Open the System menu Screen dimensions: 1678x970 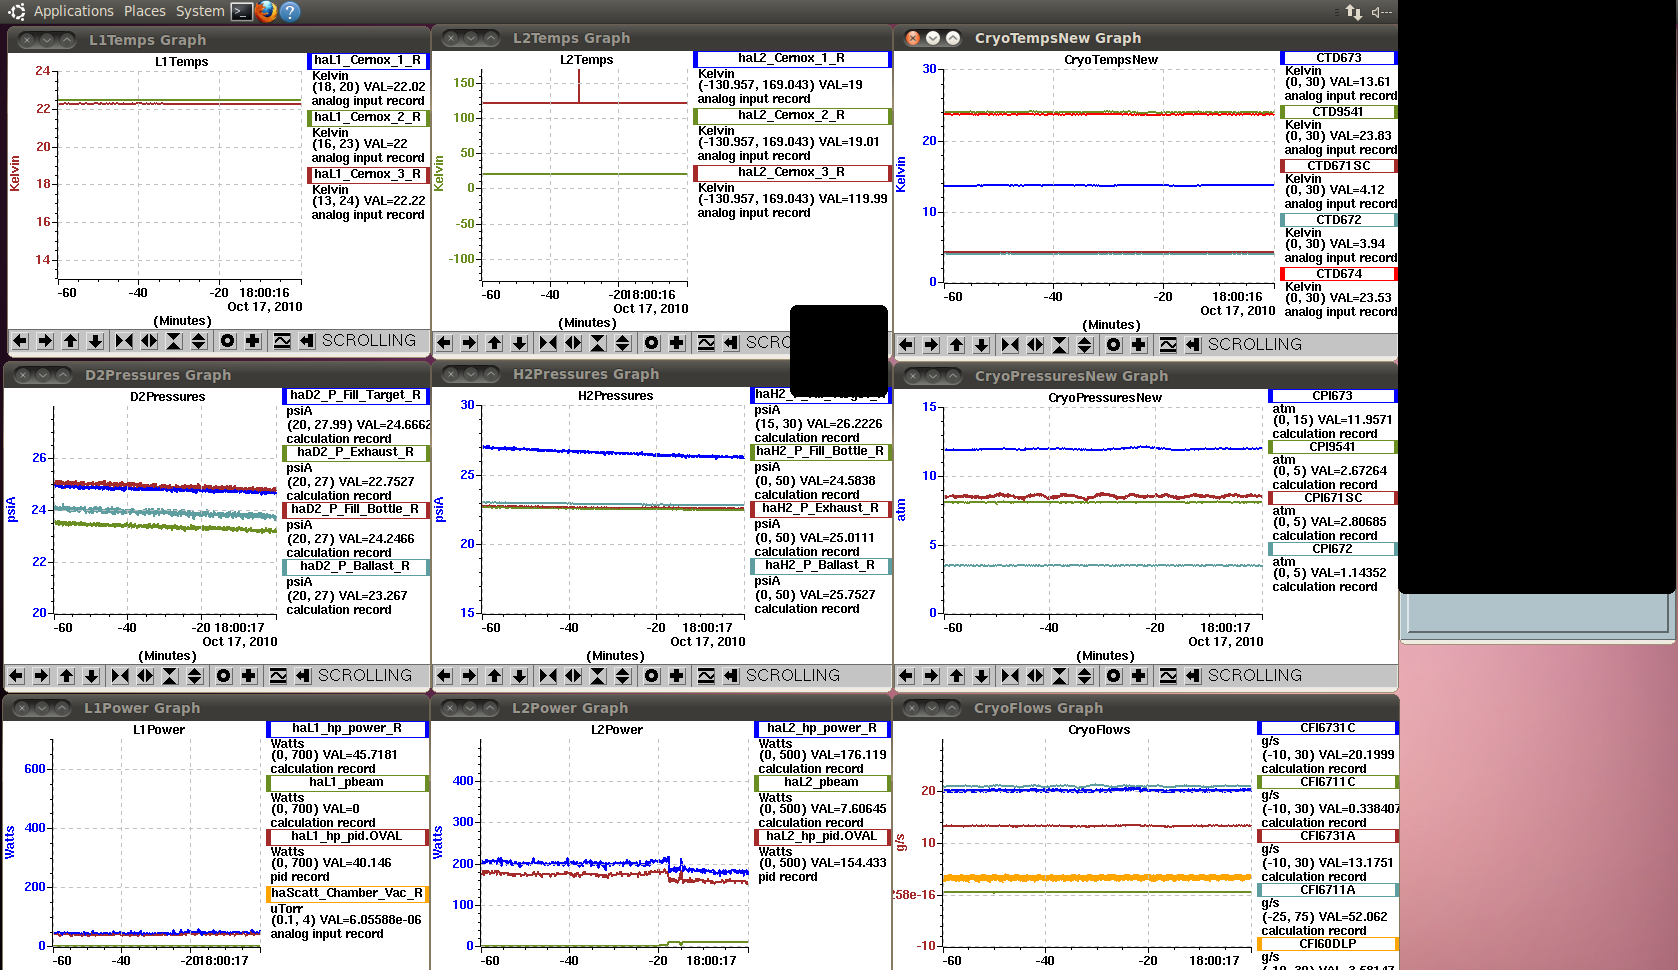(200, 11)
